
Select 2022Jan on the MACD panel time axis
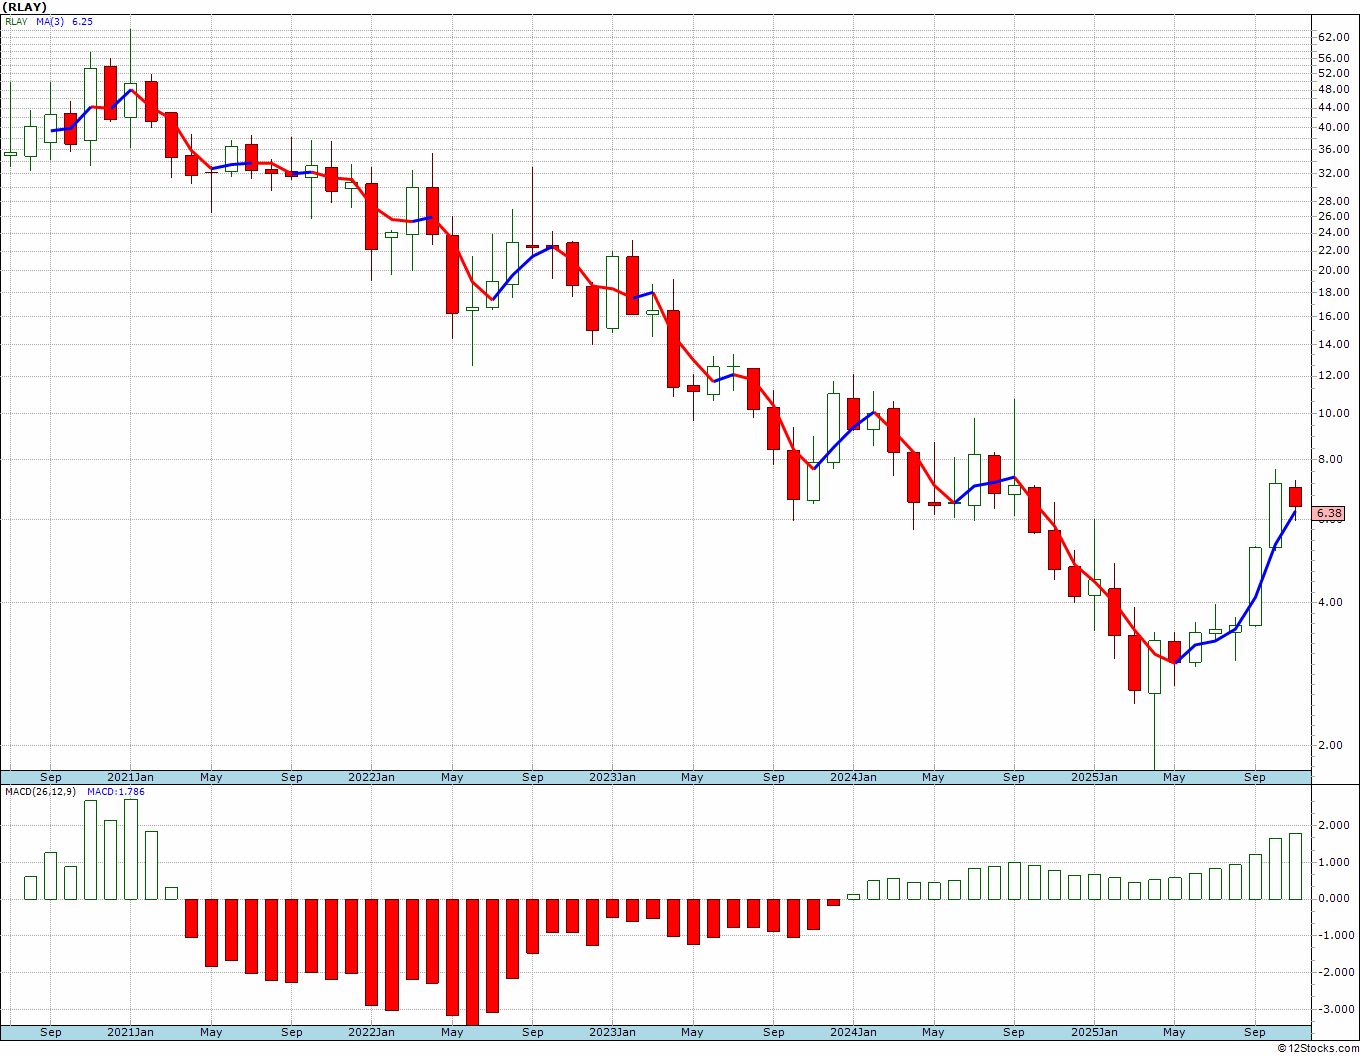click(x=371, y=1032)
